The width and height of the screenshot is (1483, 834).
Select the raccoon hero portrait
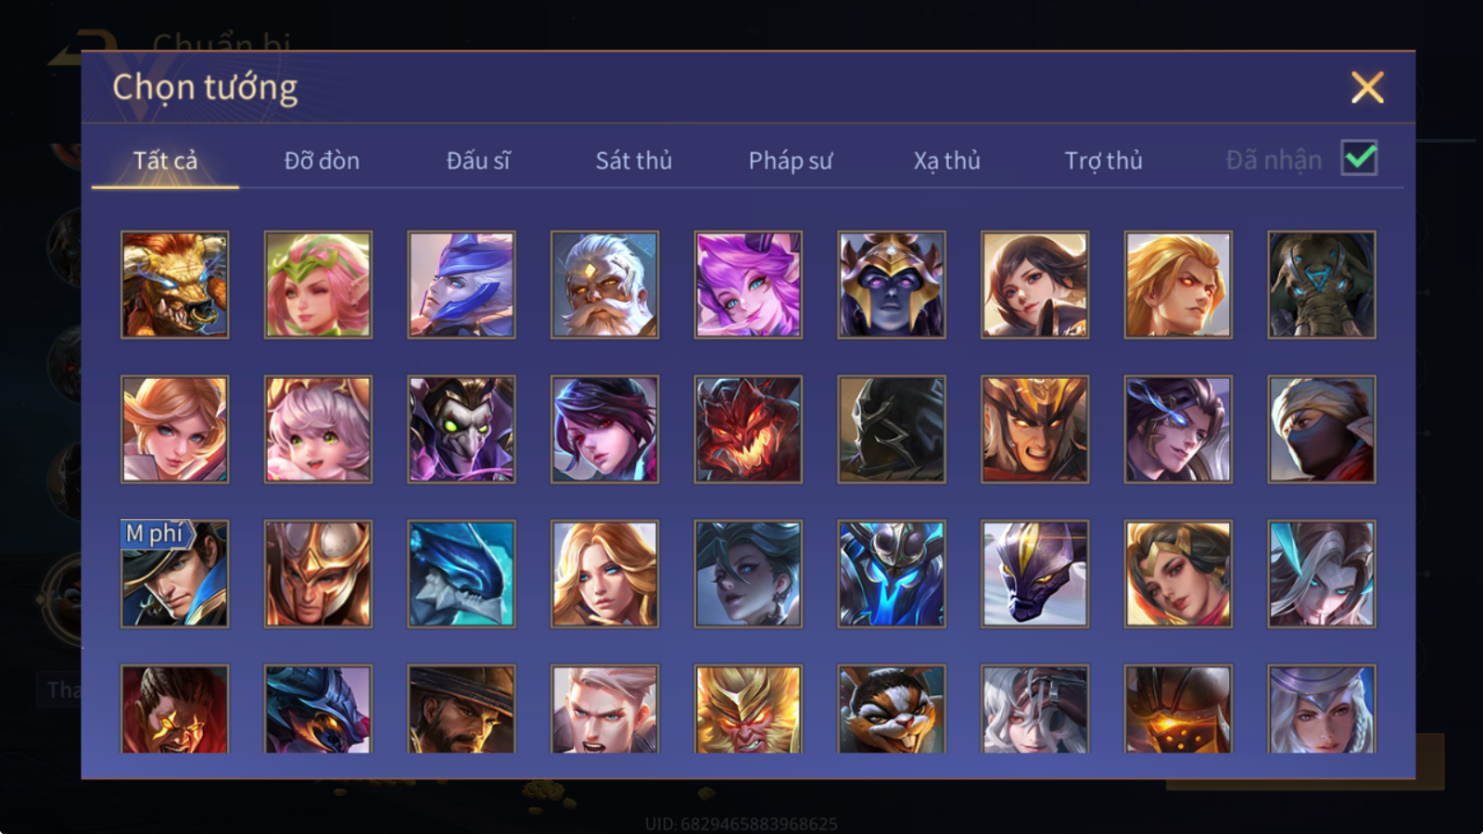tap(892, 709)
